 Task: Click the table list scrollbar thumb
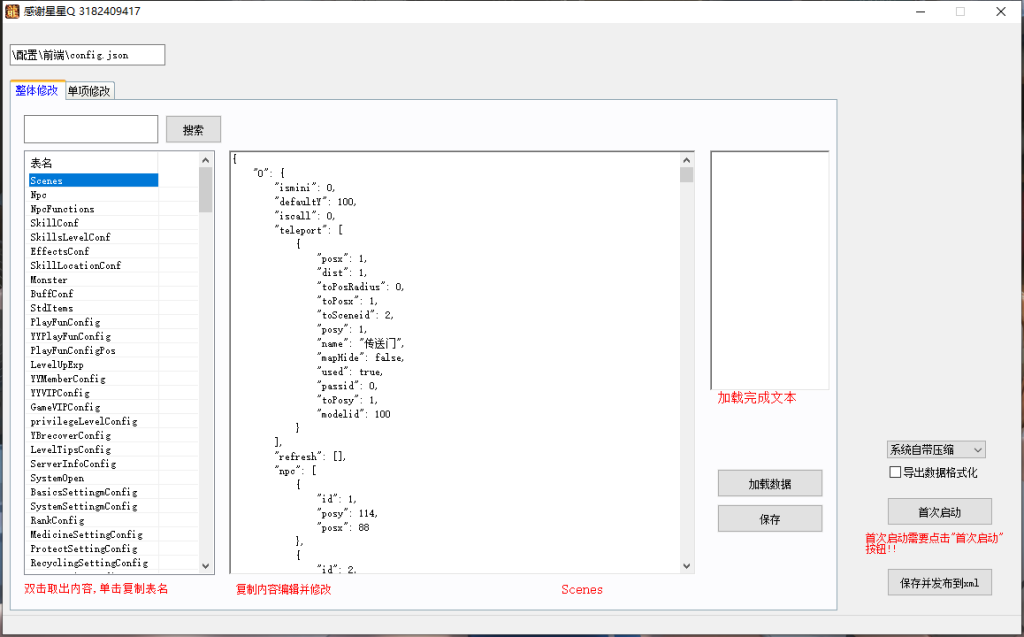pos(206,188)
